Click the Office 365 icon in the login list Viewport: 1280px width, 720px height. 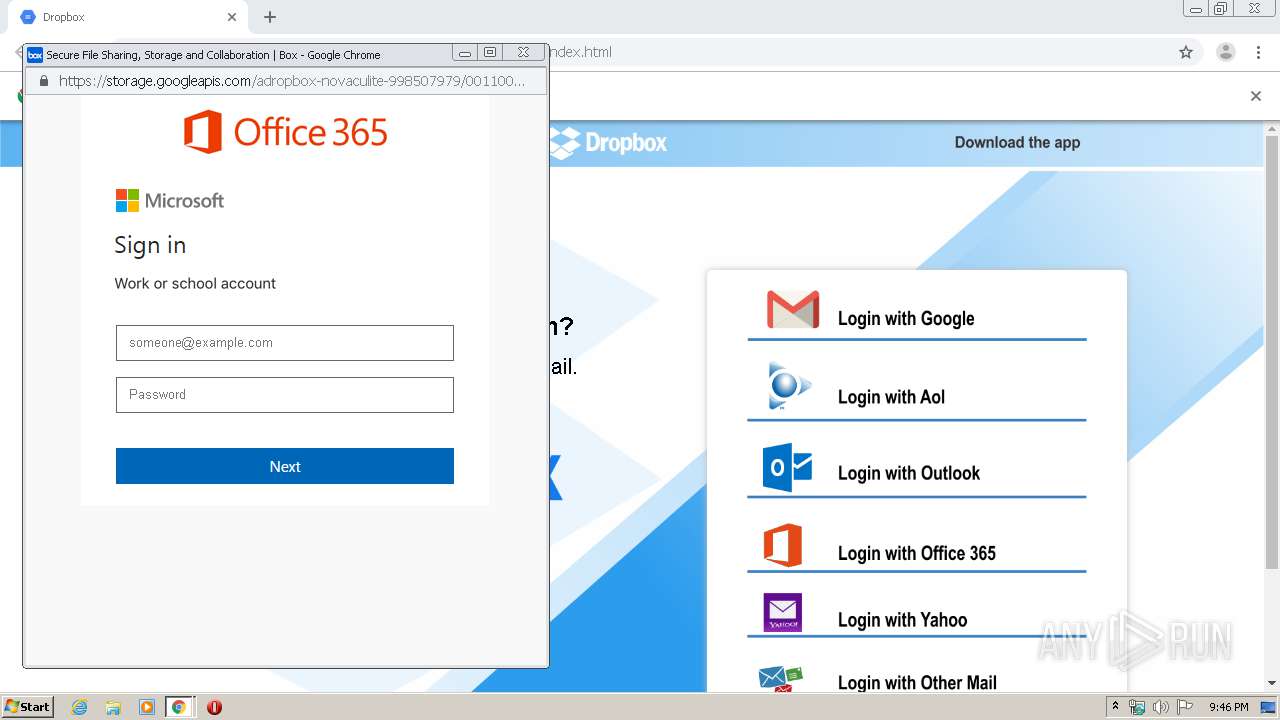coord(783,545)
